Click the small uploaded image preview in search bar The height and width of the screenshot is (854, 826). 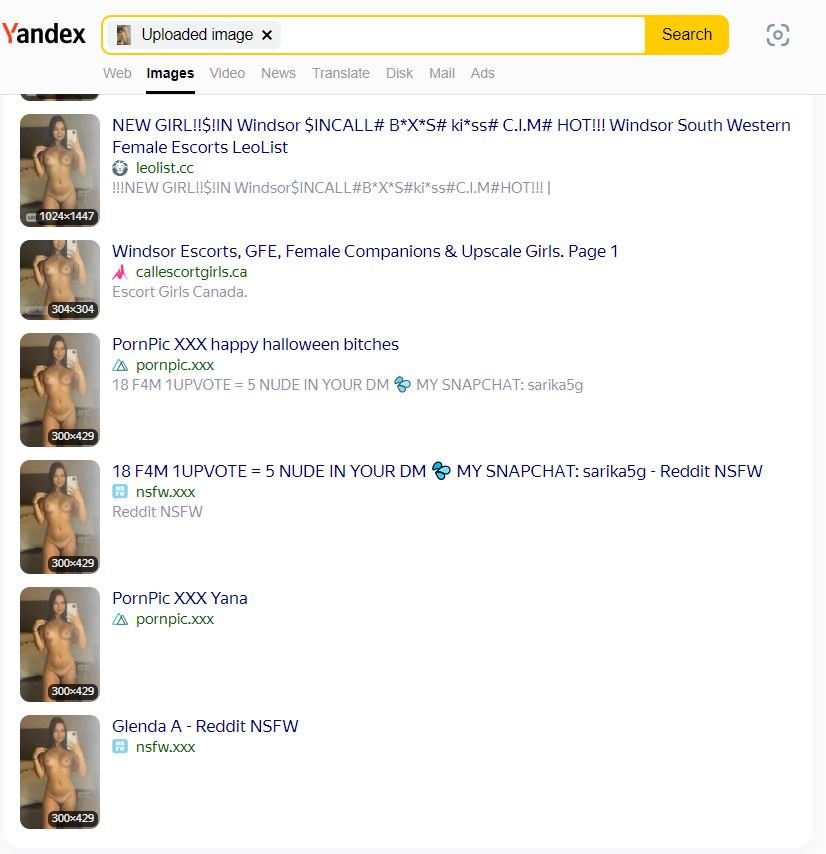coord(124,35)
